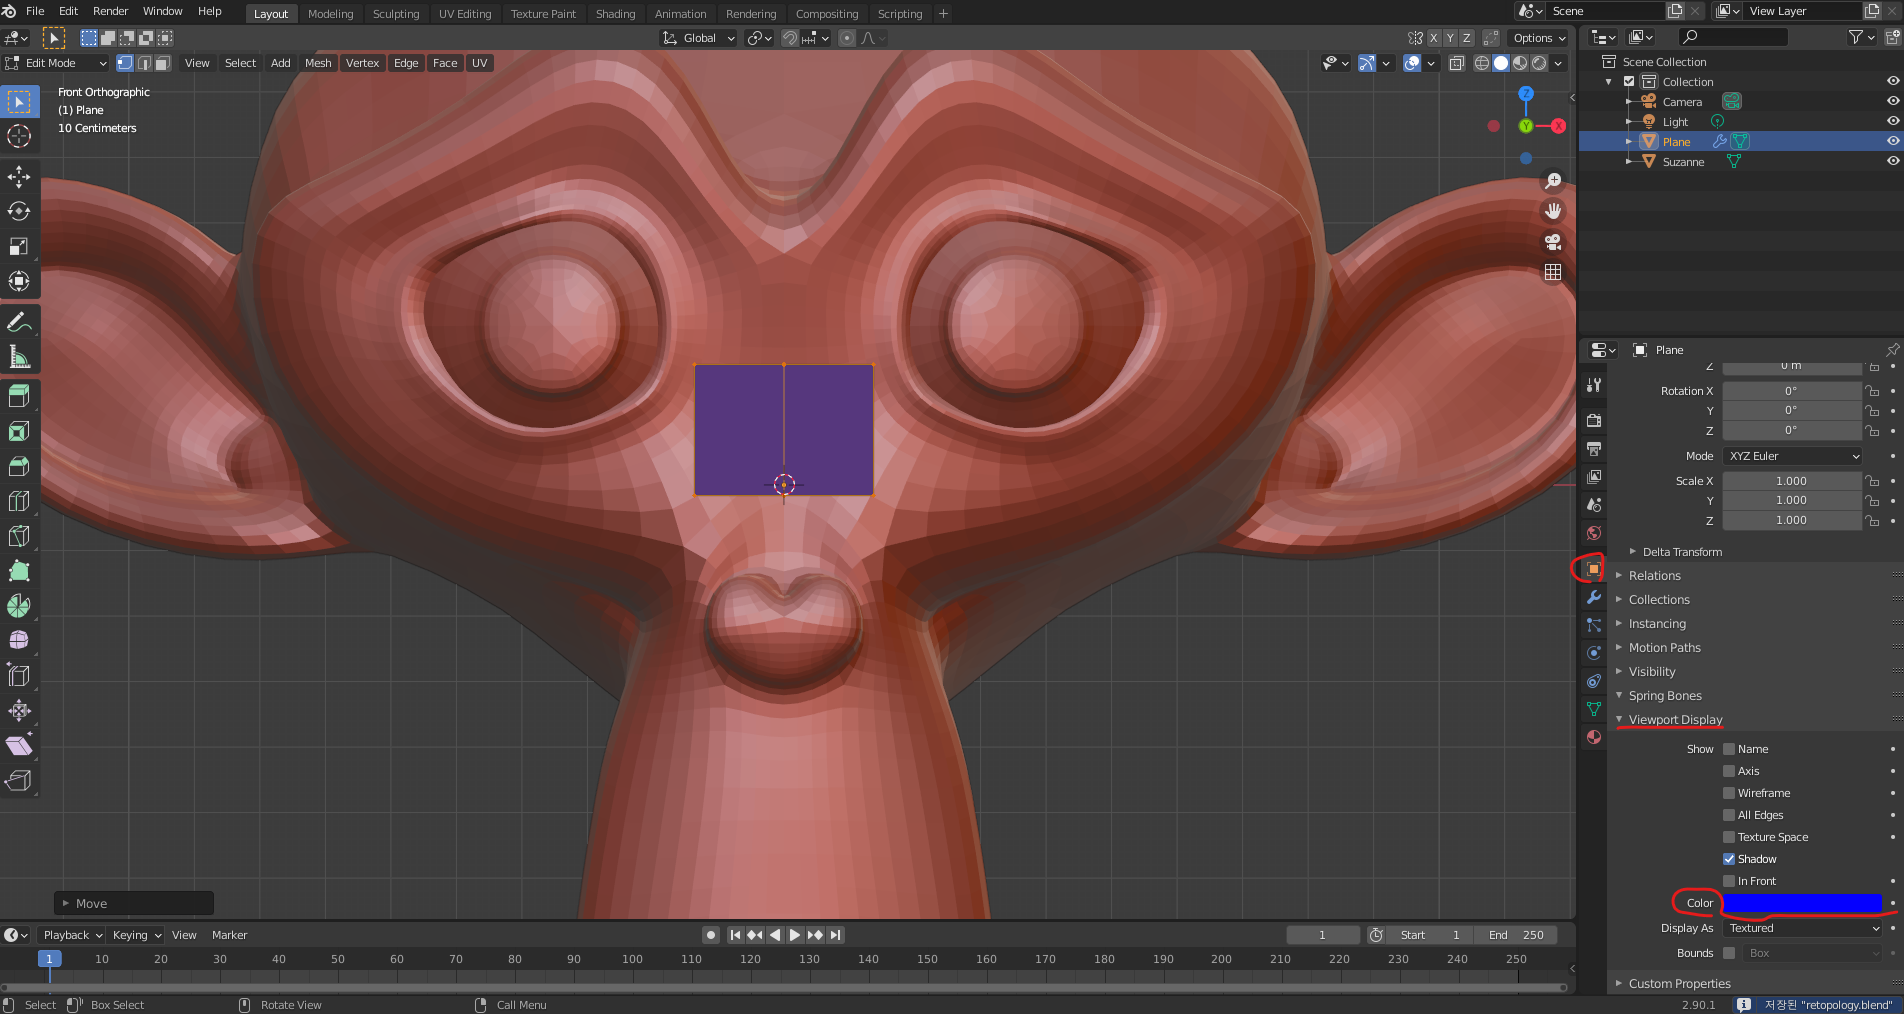This screenshot has height=1014, width=1904.
Task: Open the blue viewport display Color swatch
Action: click(x=1802, y=903)
